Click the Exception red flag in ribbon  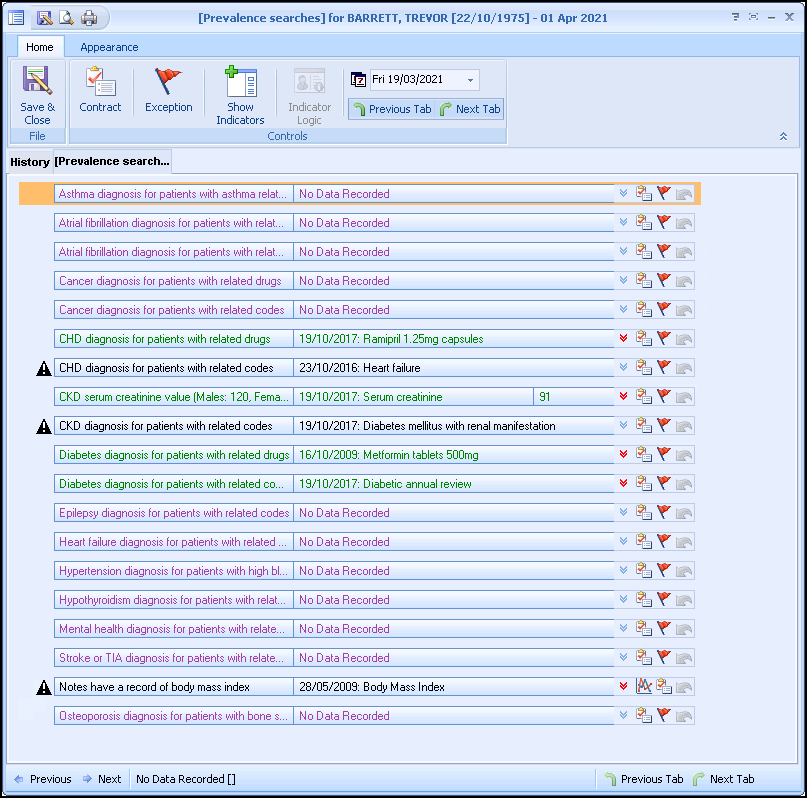168,84
